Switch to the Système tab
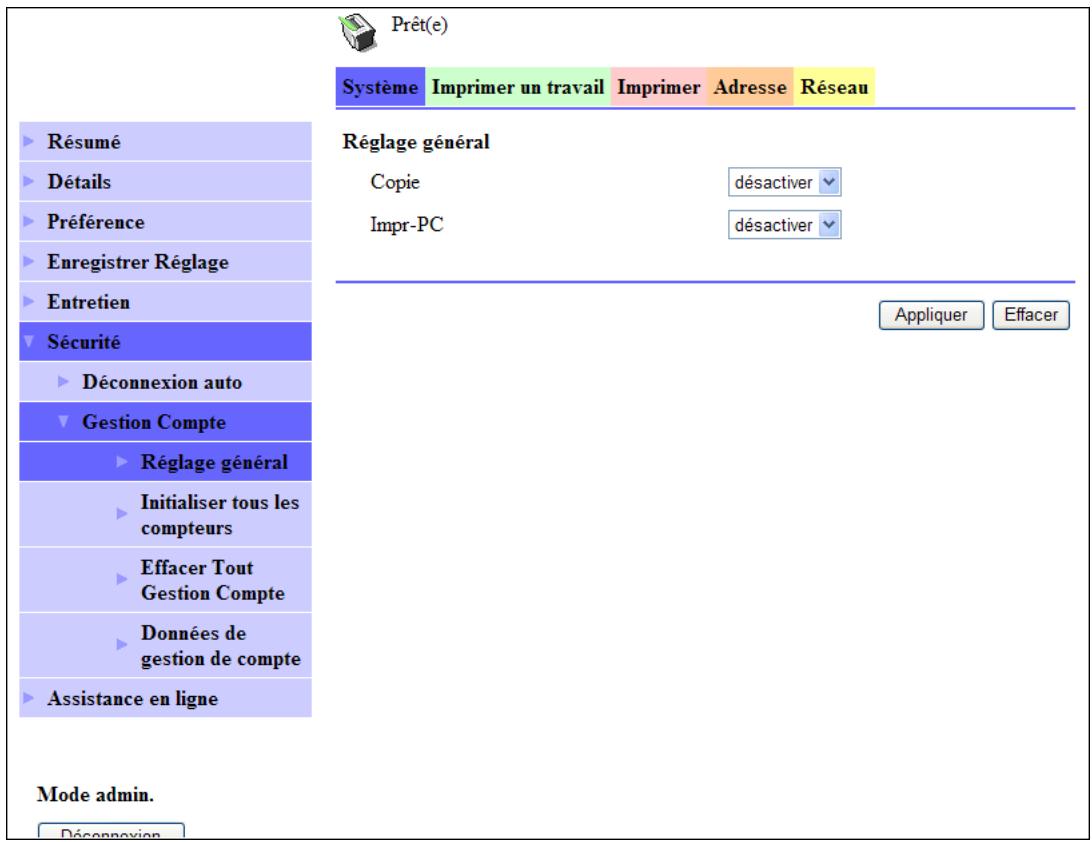This screenshot has width=1092, height=842. (380, 87)
